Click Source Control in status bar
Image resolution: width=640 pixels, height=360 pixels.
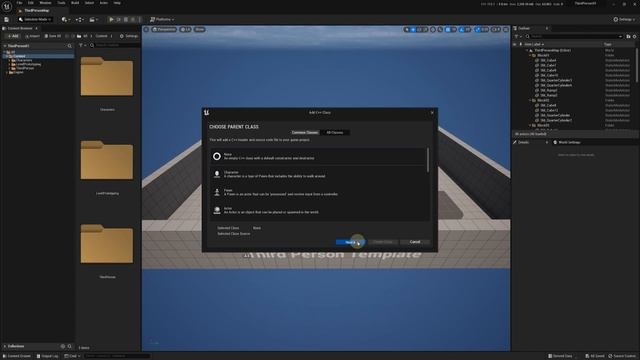[x=622, y=356]
